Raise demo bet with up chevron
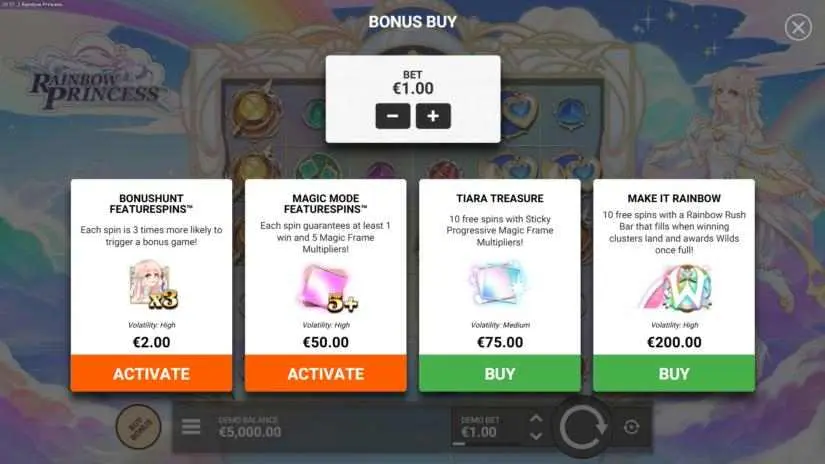 [536, 419]
